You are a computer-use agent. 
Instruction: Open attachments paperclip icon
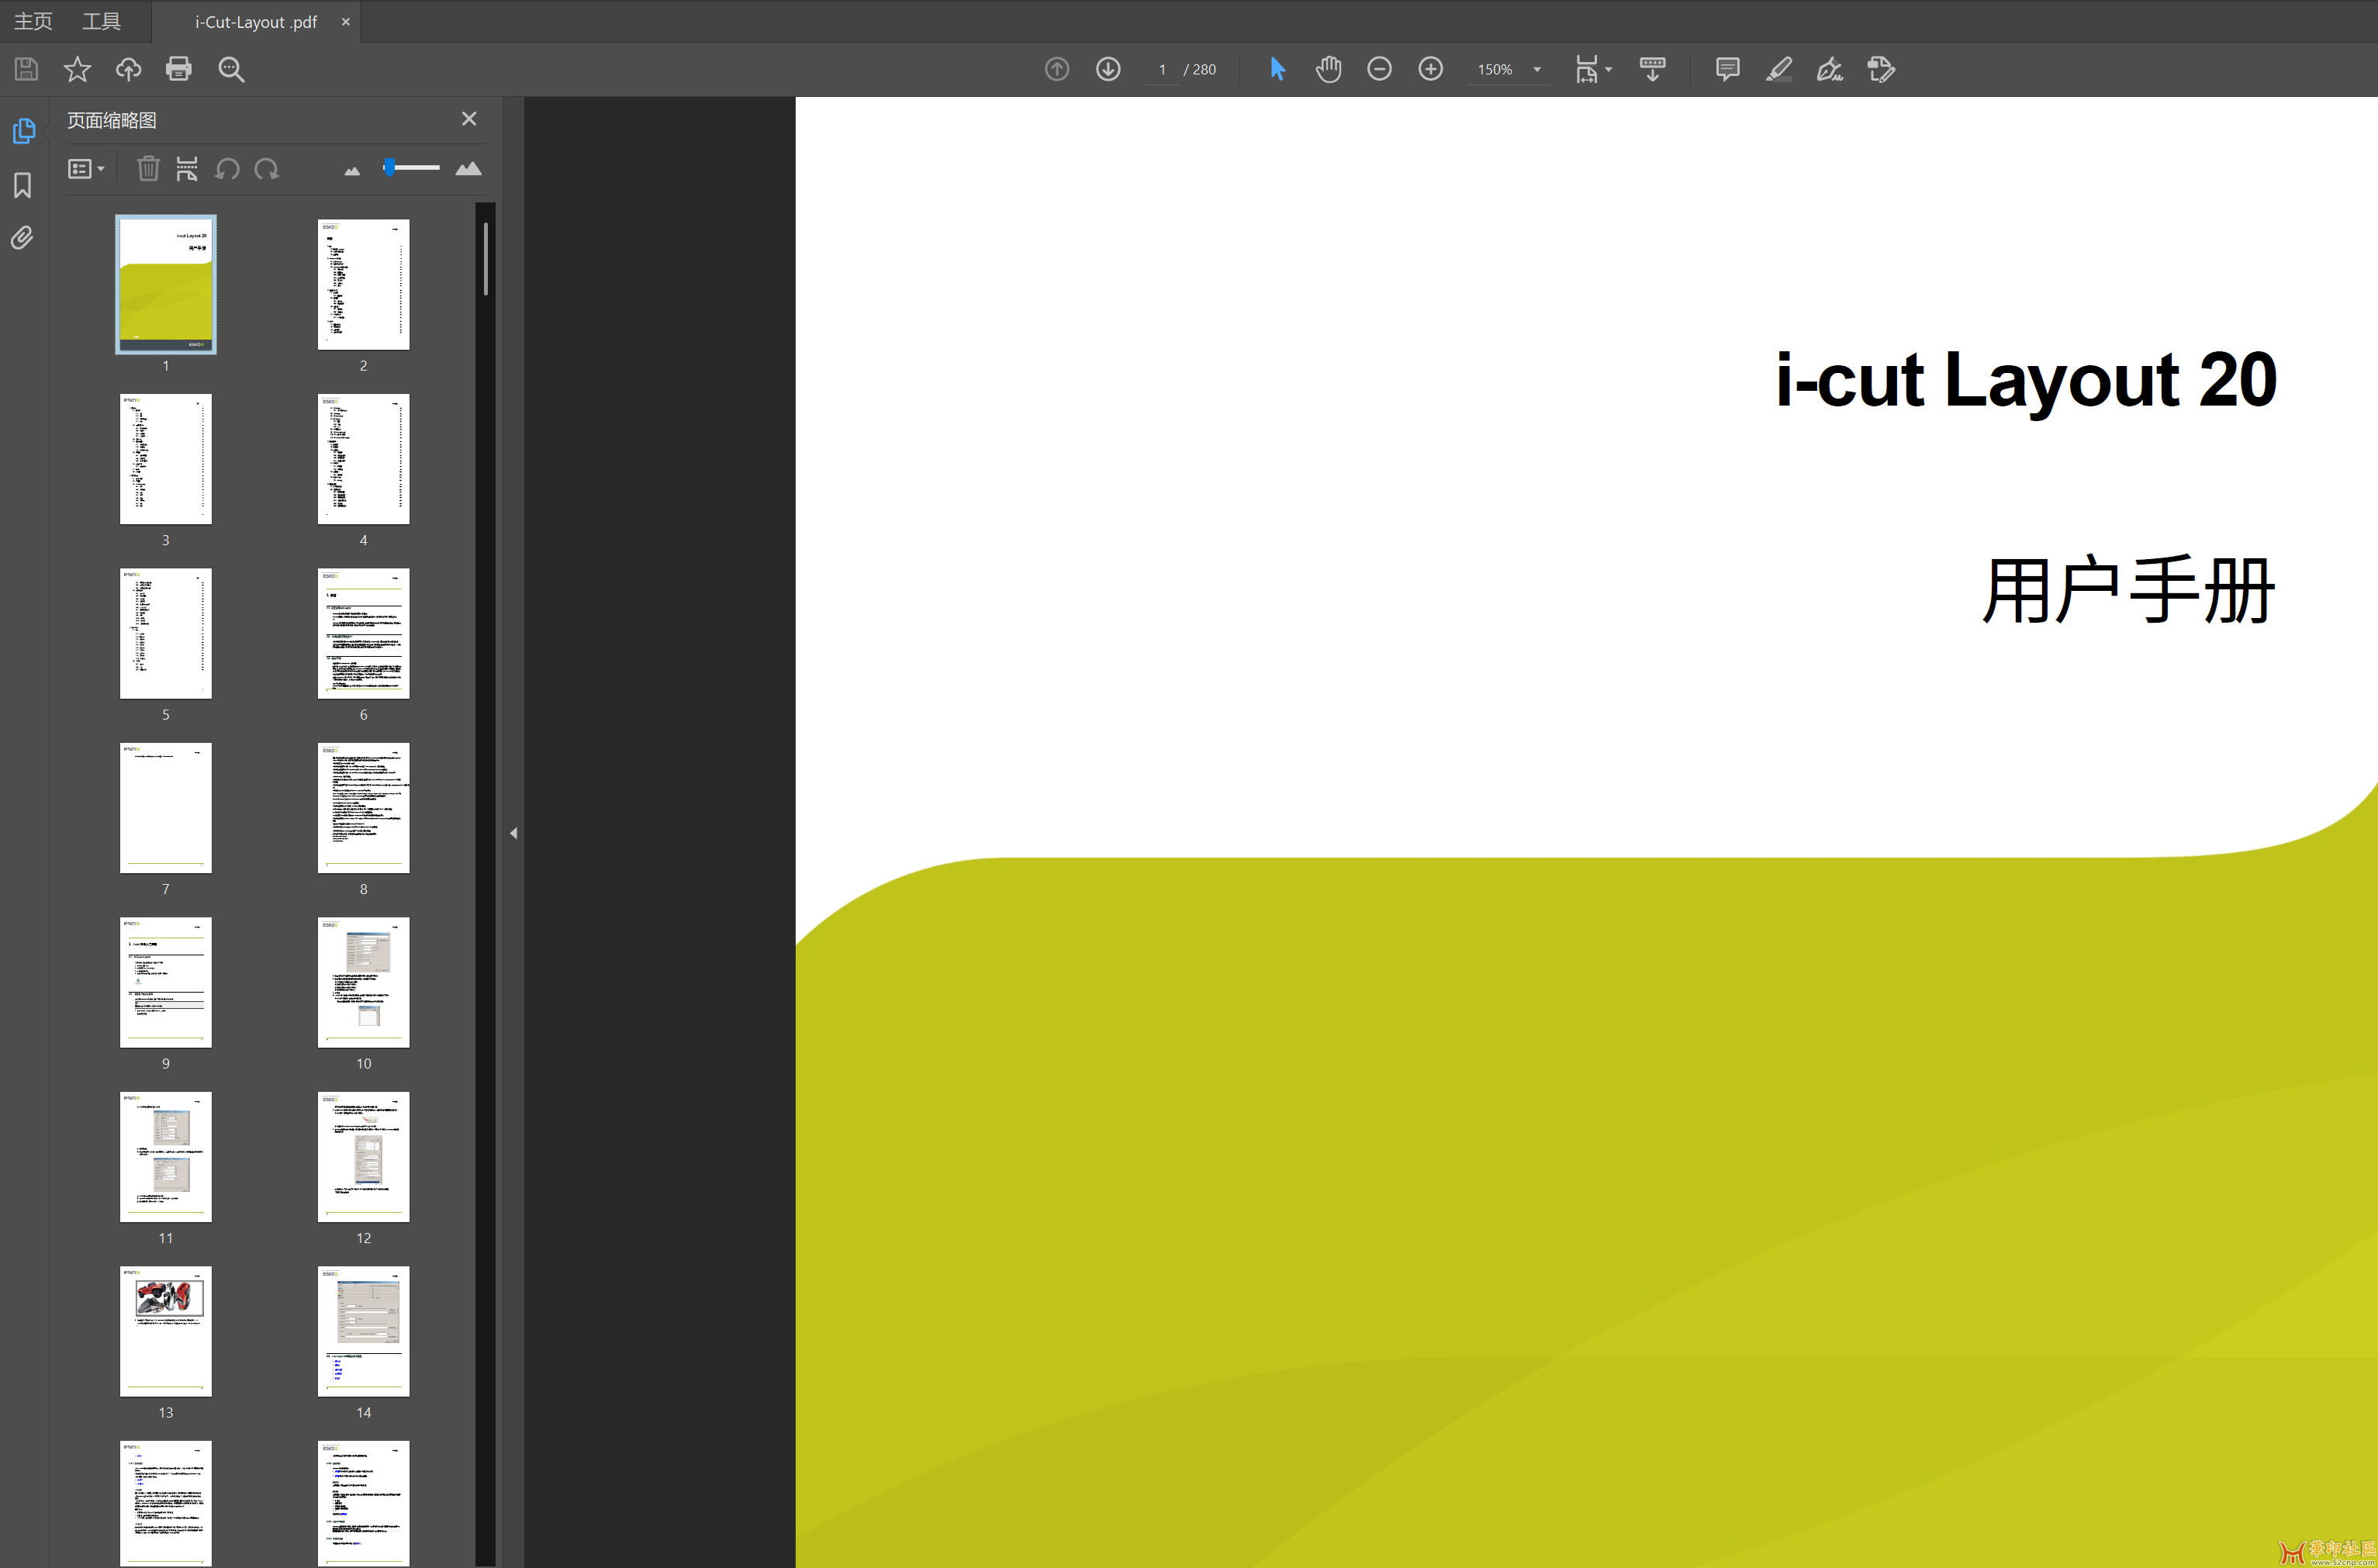pyautogui.click(x=22, y=238)
